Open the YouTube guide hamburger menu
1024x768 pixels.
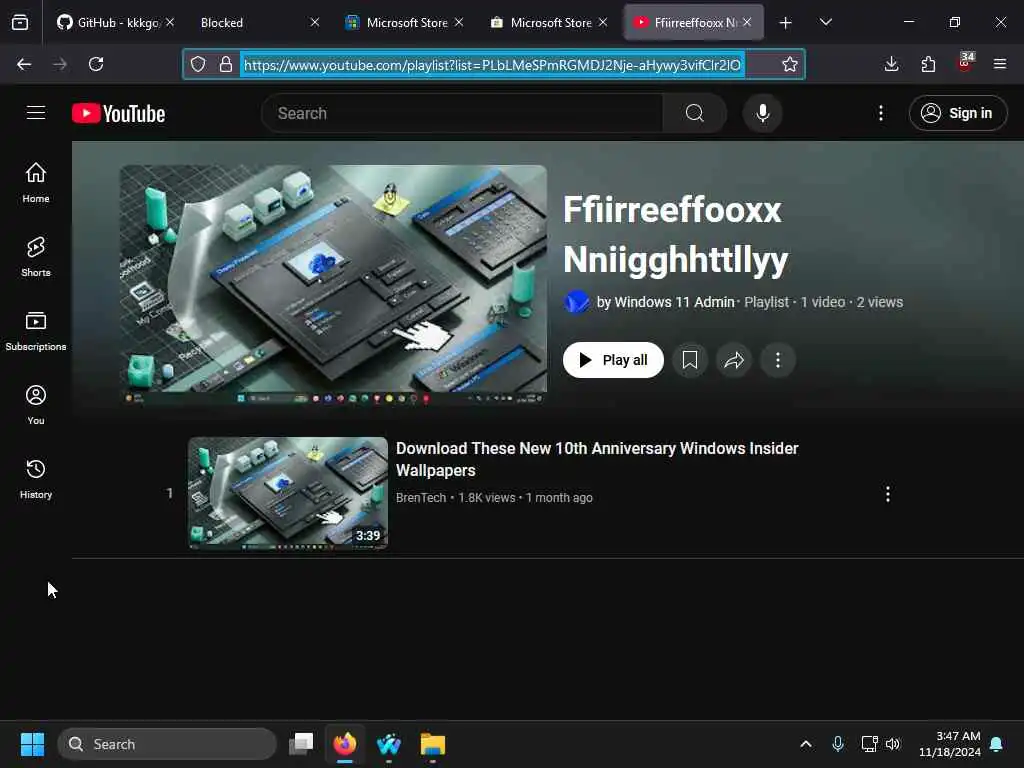pos(36,113)
